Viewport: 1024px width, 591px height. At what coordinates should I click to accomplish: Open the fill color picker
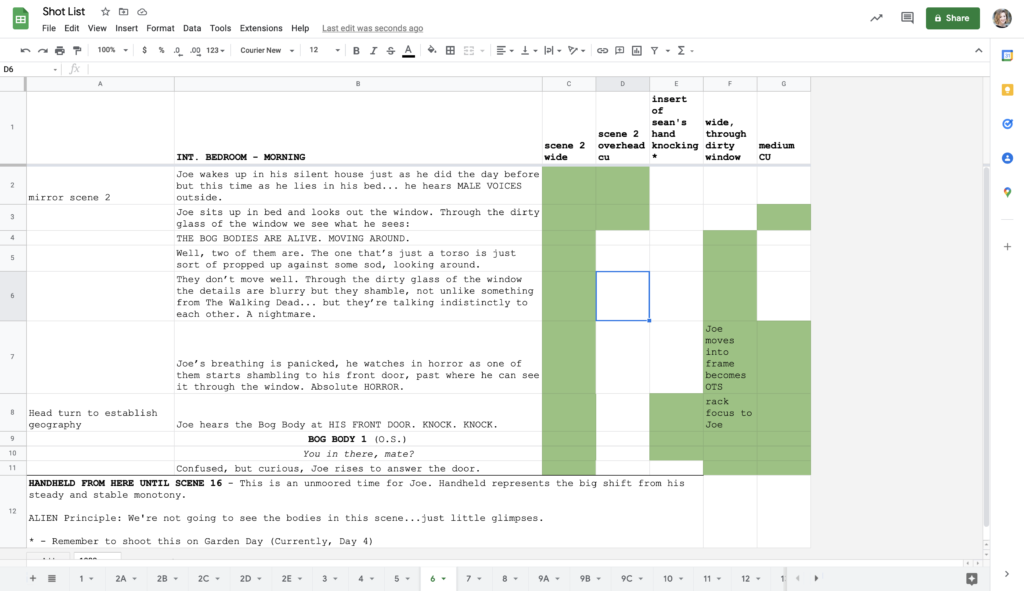pyautogui.click(x=432, y=50)
